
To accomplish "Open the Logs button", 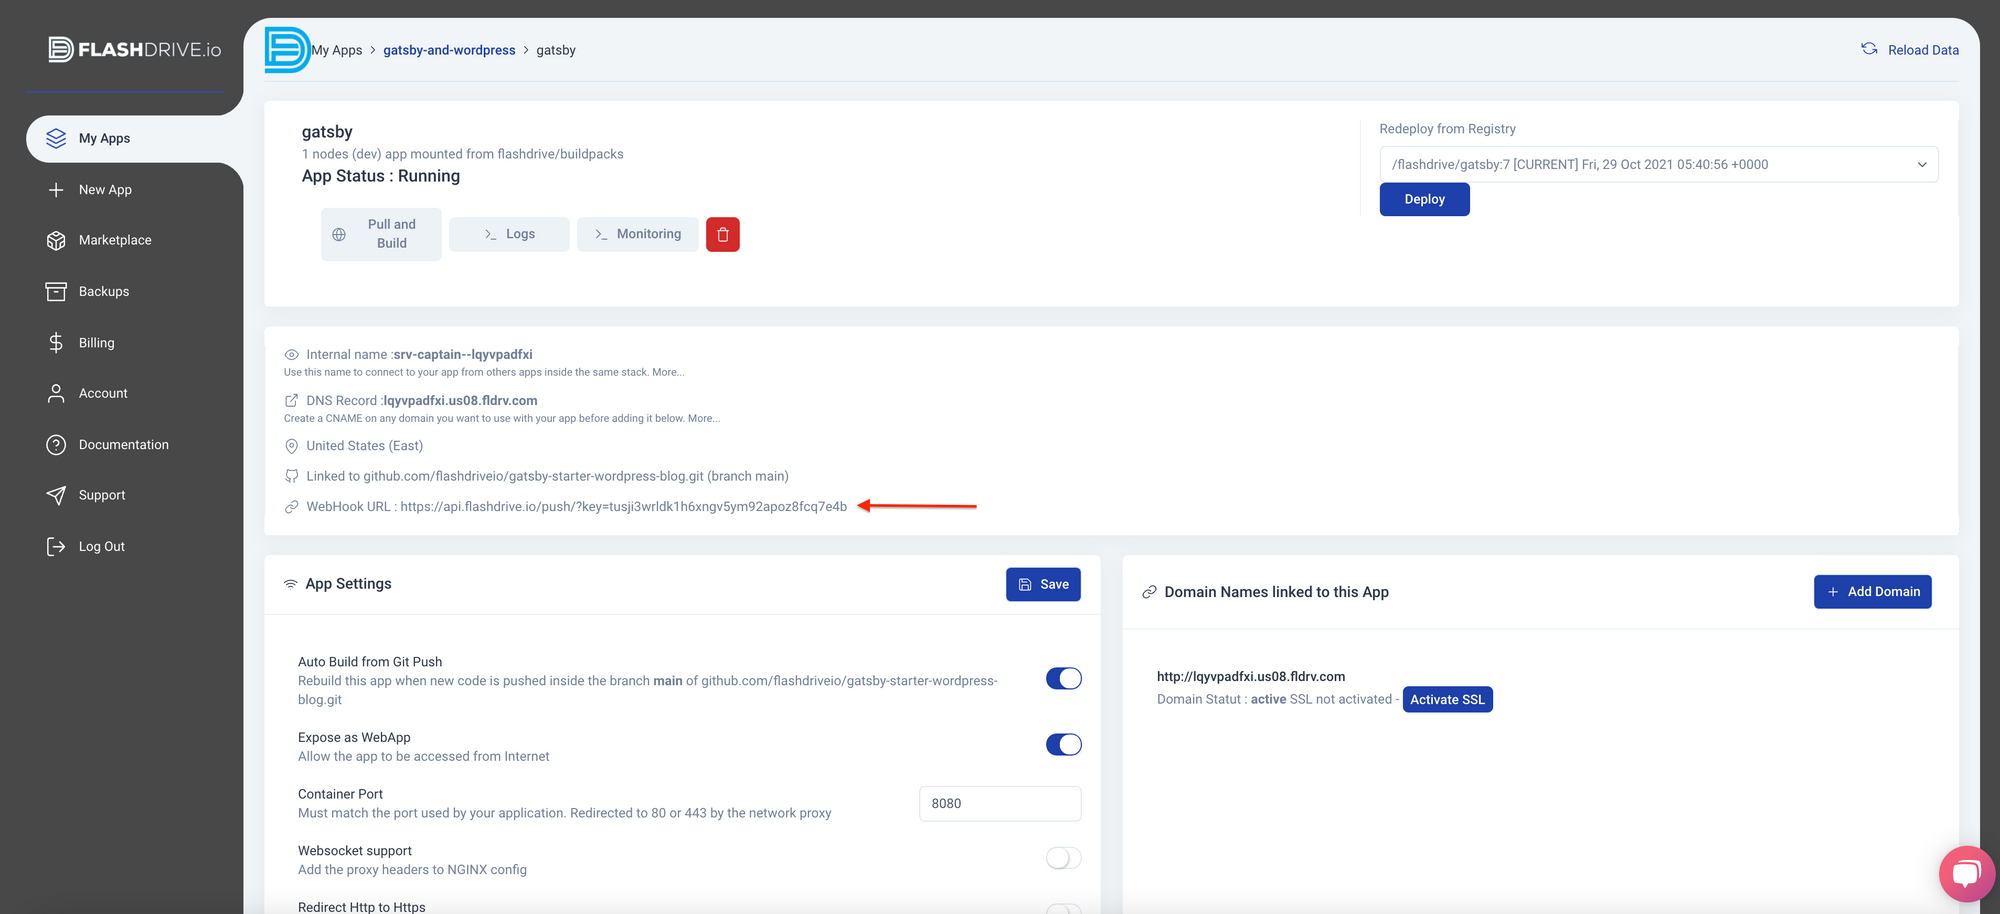I will click(509, 235).
